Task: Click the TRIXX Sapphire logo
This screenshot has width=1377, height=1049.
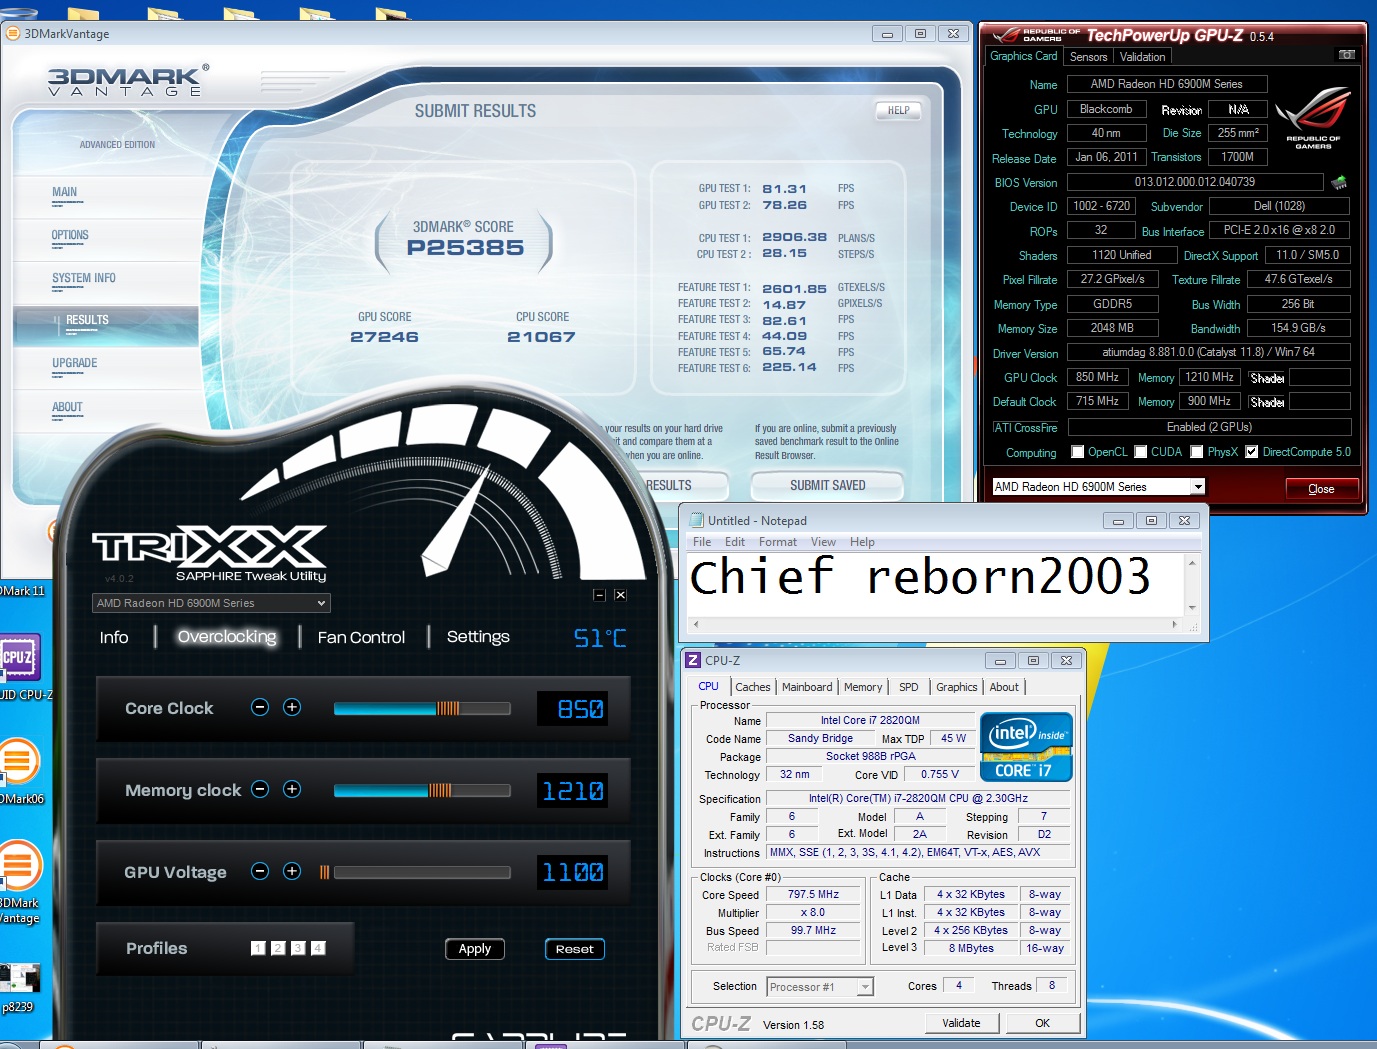Action: (210, 553)
